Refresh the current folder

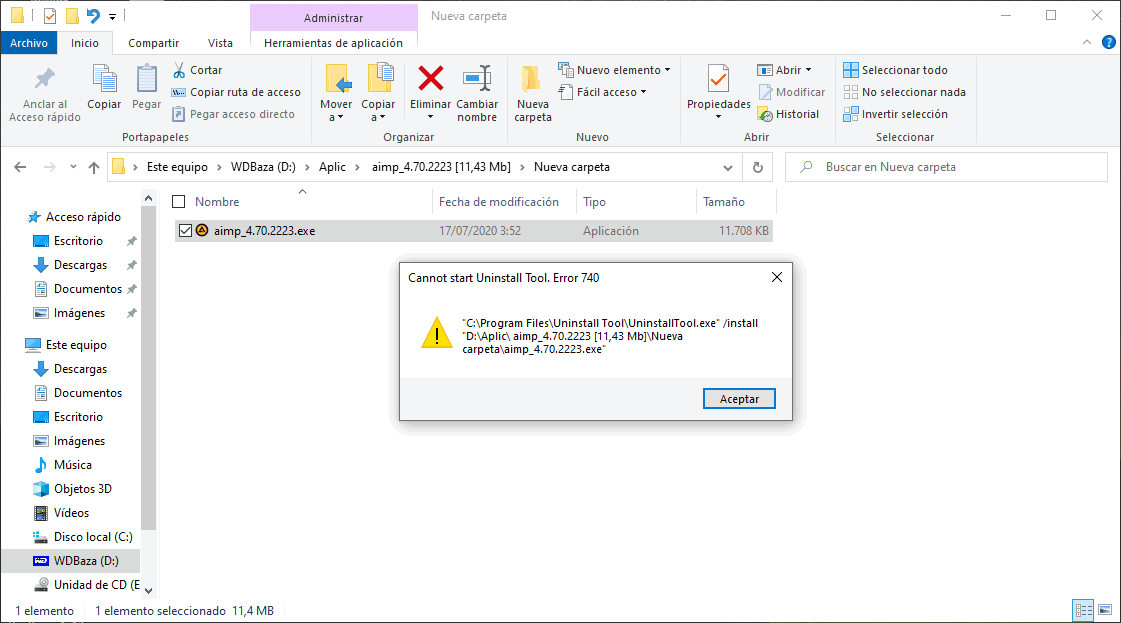point(758,167)
